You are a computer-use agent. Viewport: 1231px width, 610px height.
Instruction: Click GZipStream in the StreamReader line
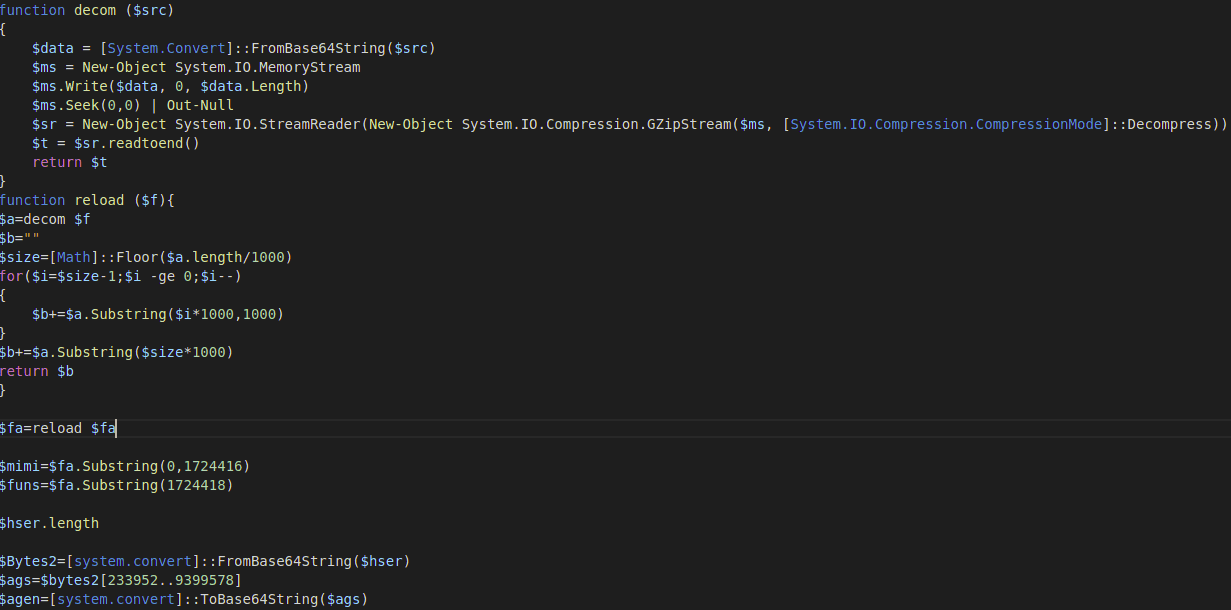point(689,124)
